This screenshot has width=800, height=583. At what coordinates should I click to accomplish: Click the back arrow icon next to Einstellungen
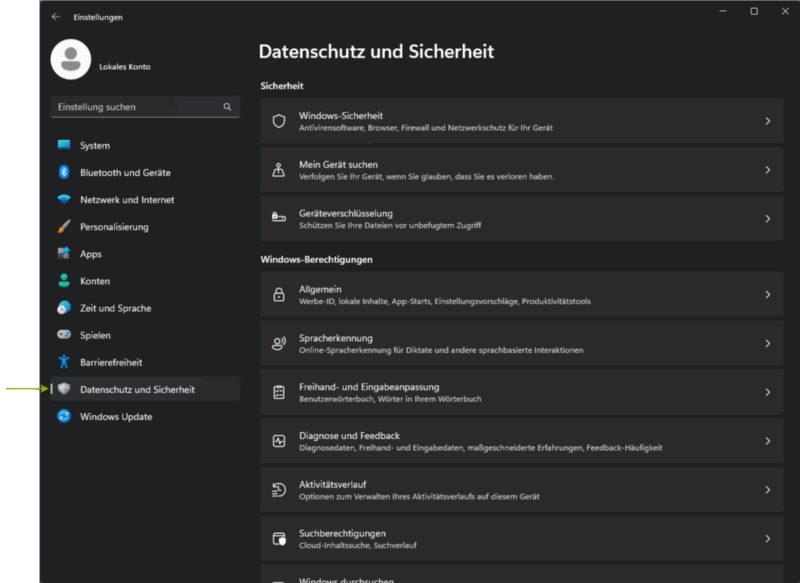(x=56, y=17)
